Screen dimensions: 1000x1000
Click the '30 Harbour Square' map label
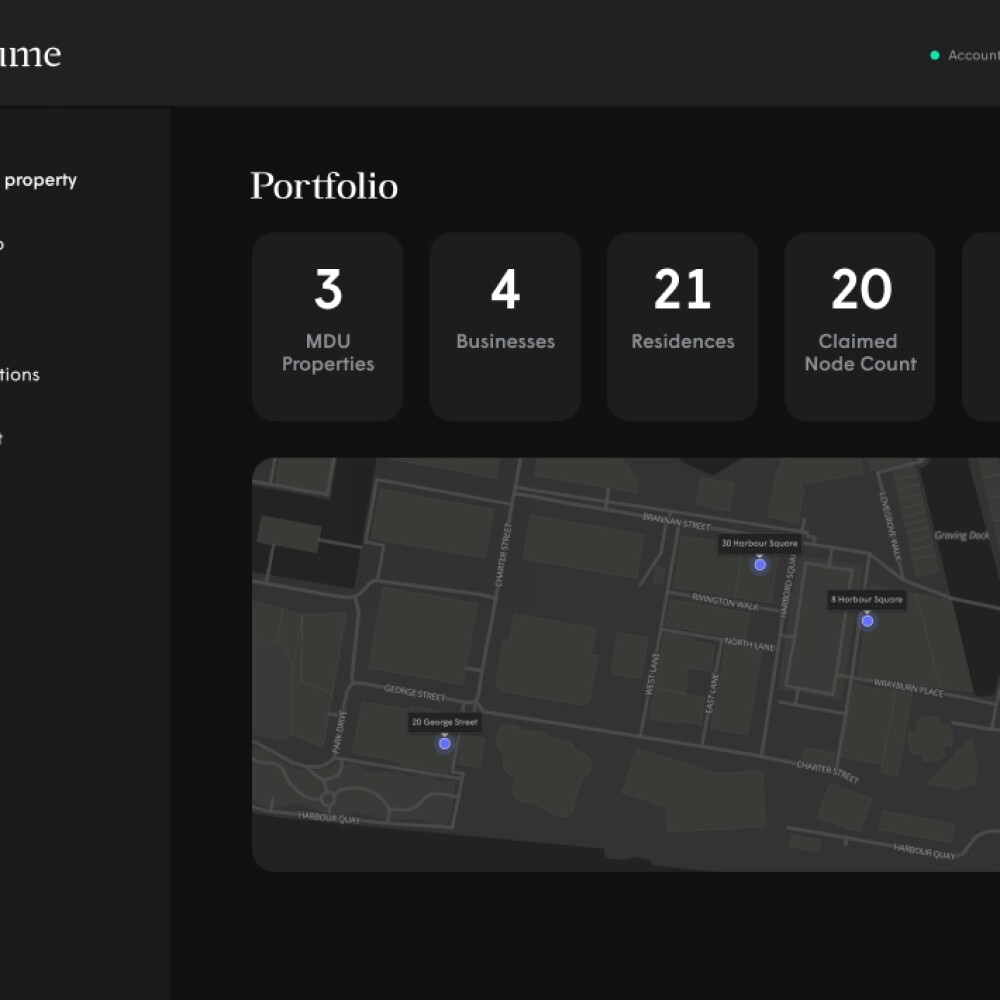pos(760,544)
